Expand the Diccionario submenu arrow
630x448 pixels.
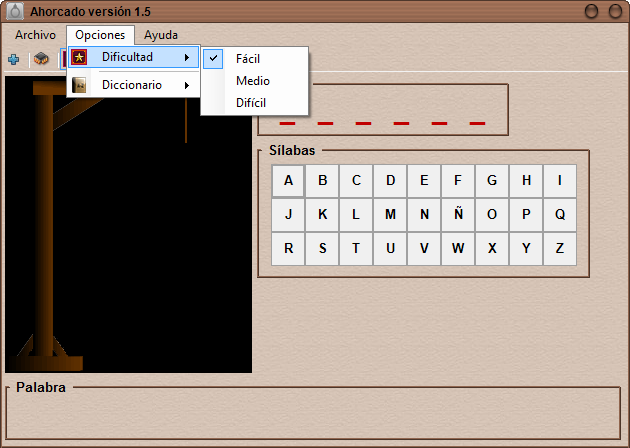[x=186, y=86]
